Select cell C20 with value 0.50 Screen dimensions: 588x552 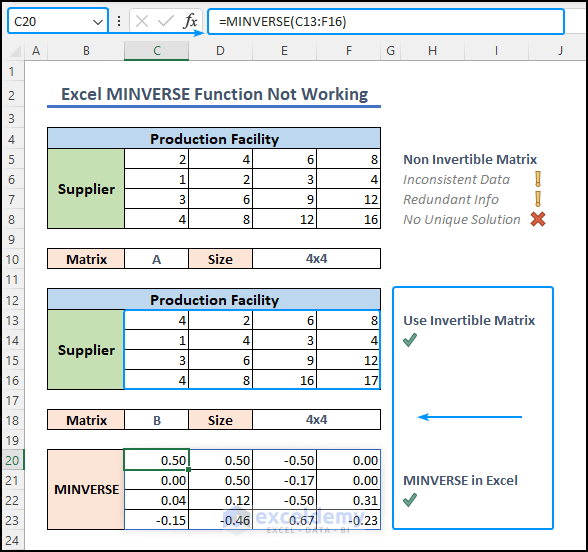pos(157,460)
